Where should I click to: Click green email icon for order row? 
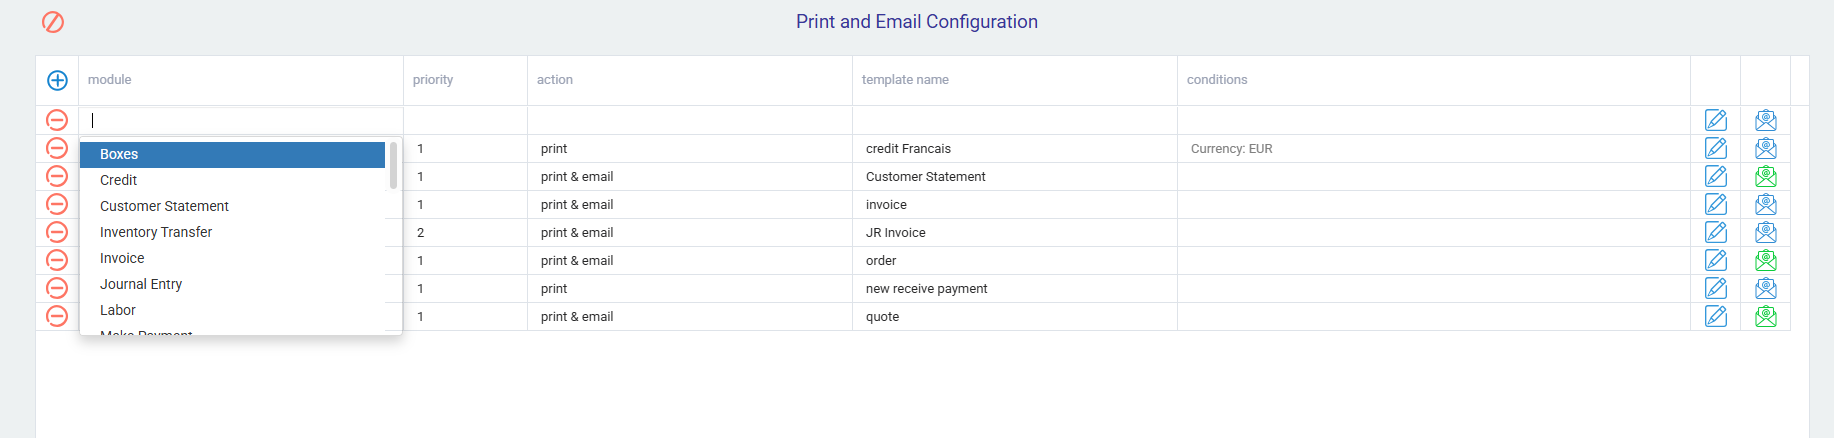click(1765, 260)
